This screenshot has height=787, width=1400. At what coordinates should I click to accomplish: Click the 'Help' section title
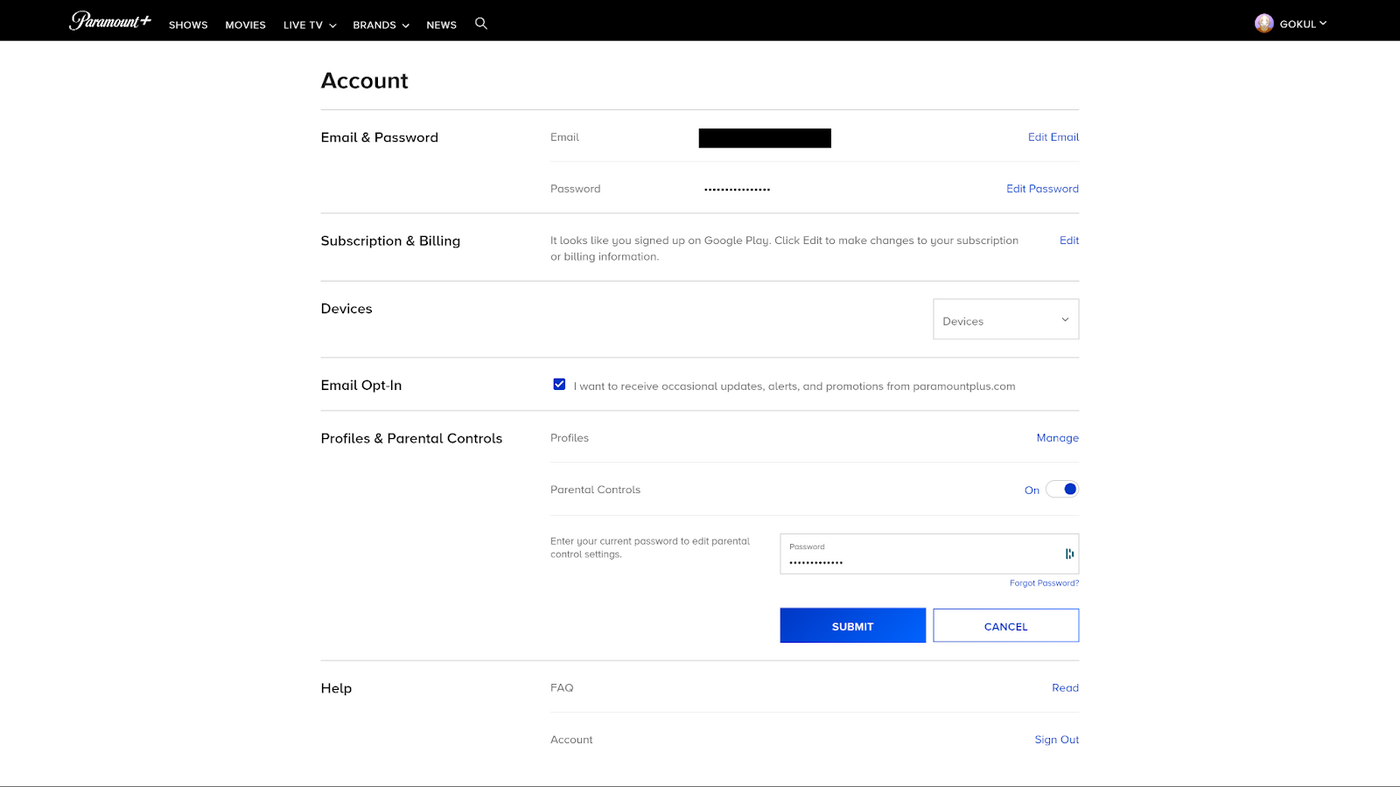coord(336,688)
